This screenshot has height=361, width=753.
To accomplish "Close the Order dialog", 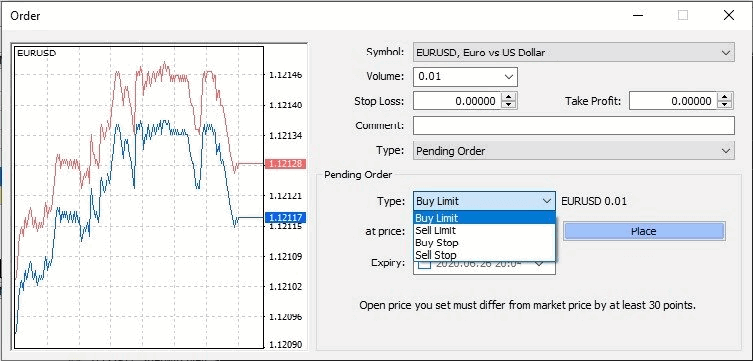I will [729, 15].
